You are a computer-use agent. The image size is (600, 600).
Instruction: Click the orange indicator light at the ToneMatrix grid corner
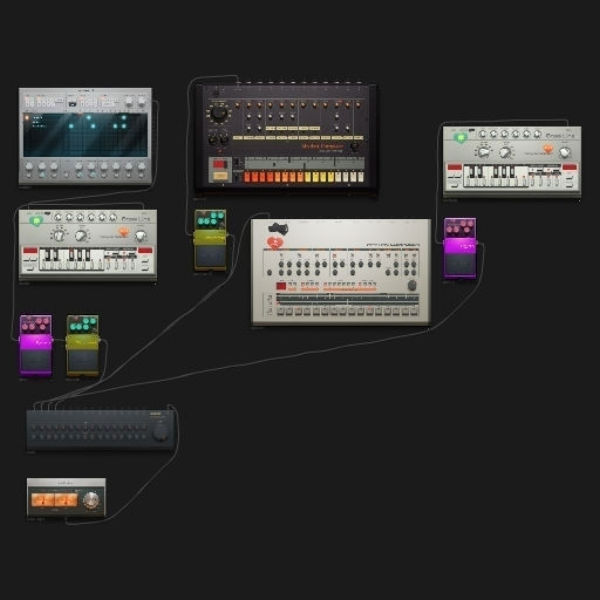(27, 118)
